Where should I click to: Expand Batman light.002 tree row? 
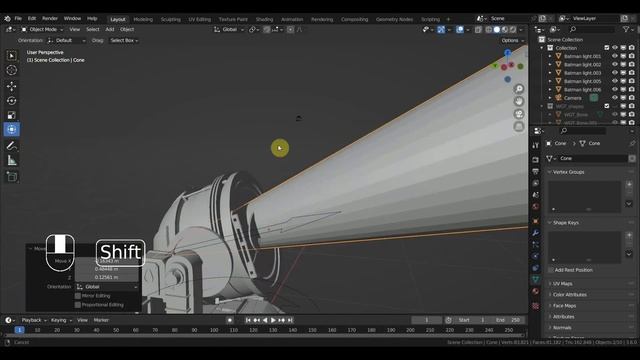550,64
